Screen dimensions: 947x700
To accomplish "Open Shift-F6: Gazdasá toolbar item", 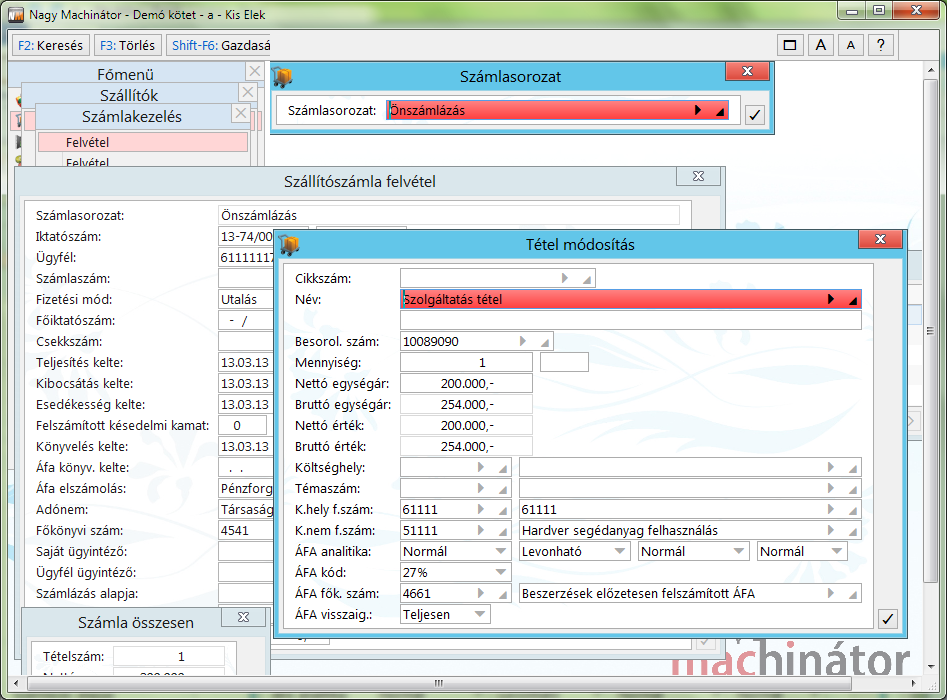I will [218, 45].
